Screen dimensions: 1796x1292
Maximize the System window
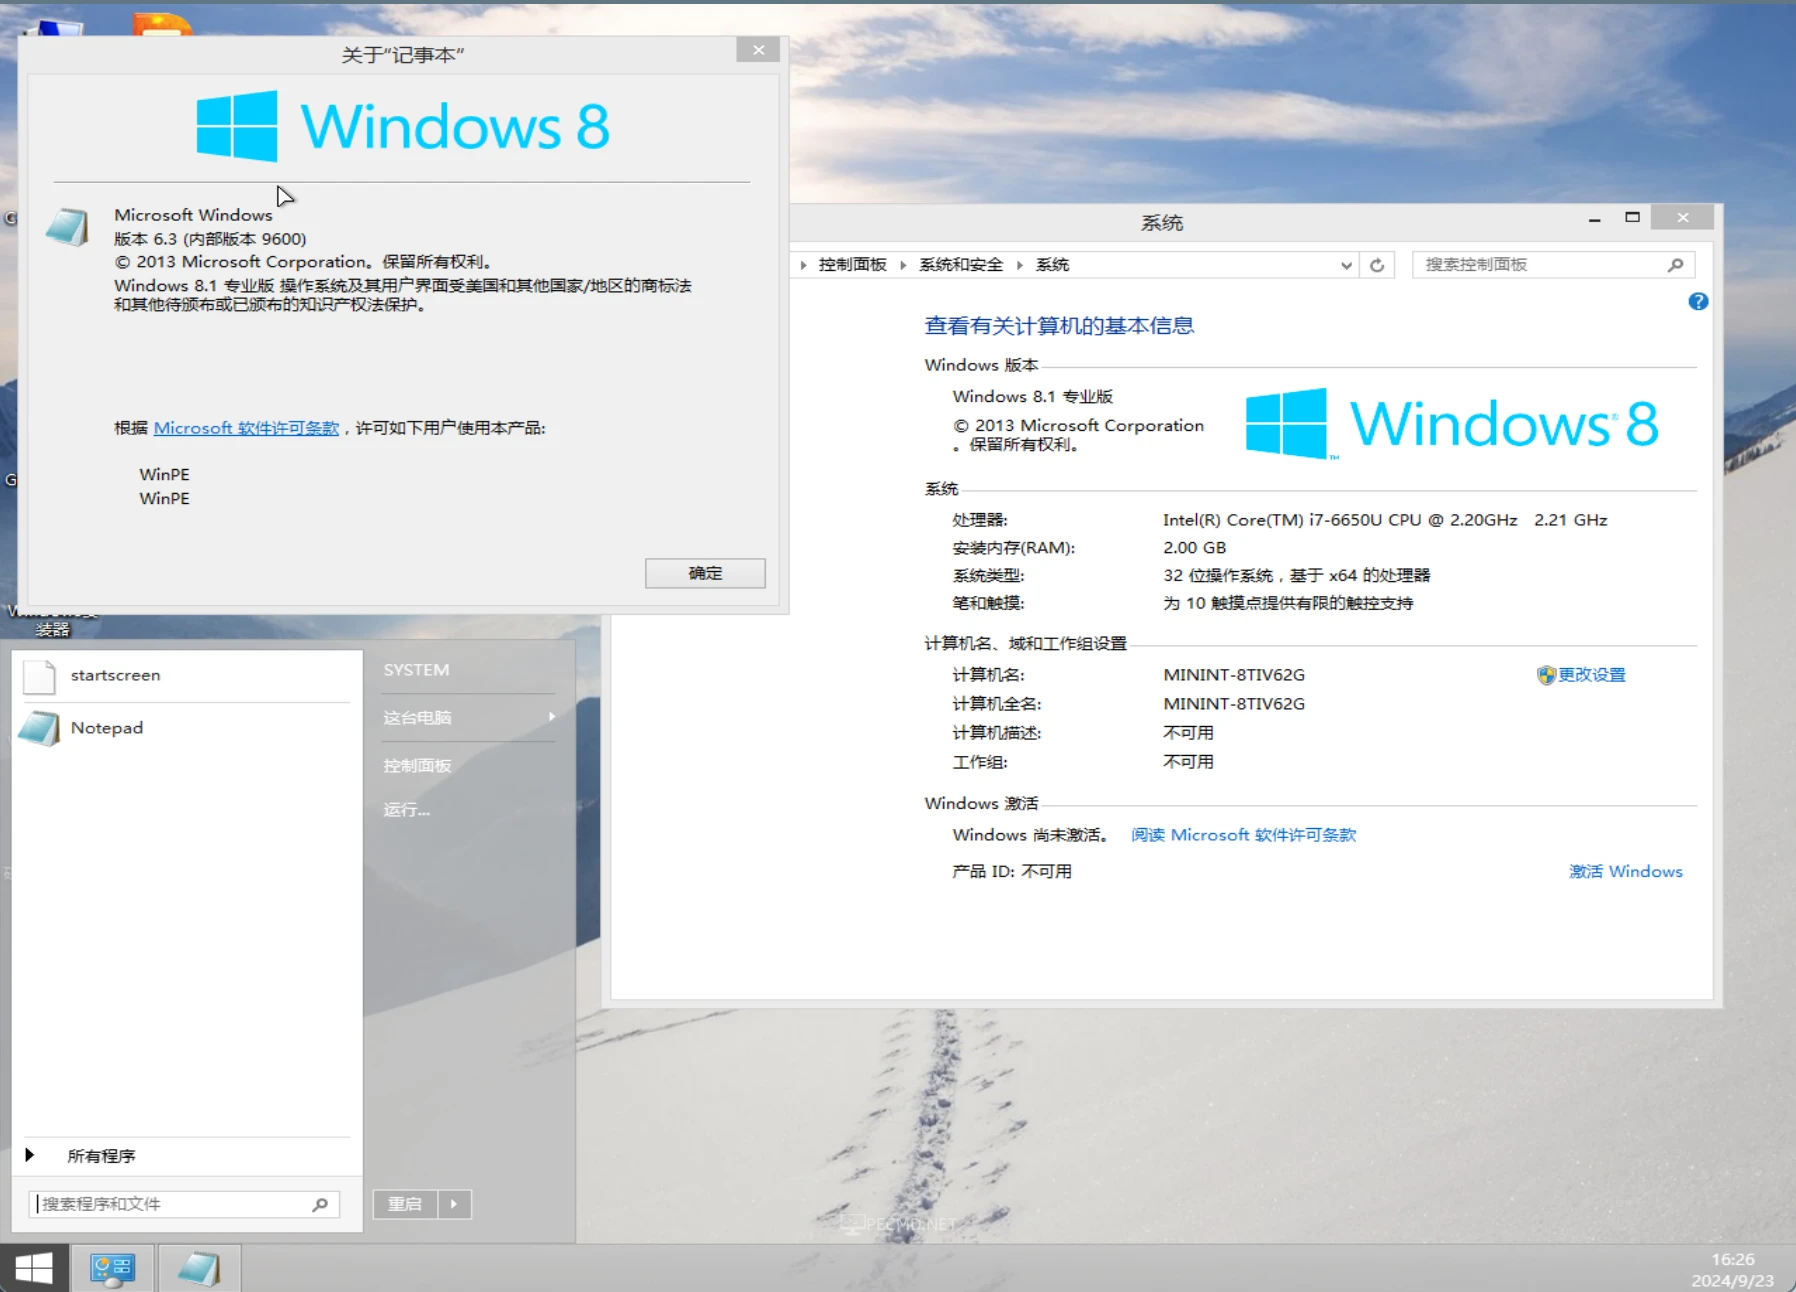pos(1632,218)
